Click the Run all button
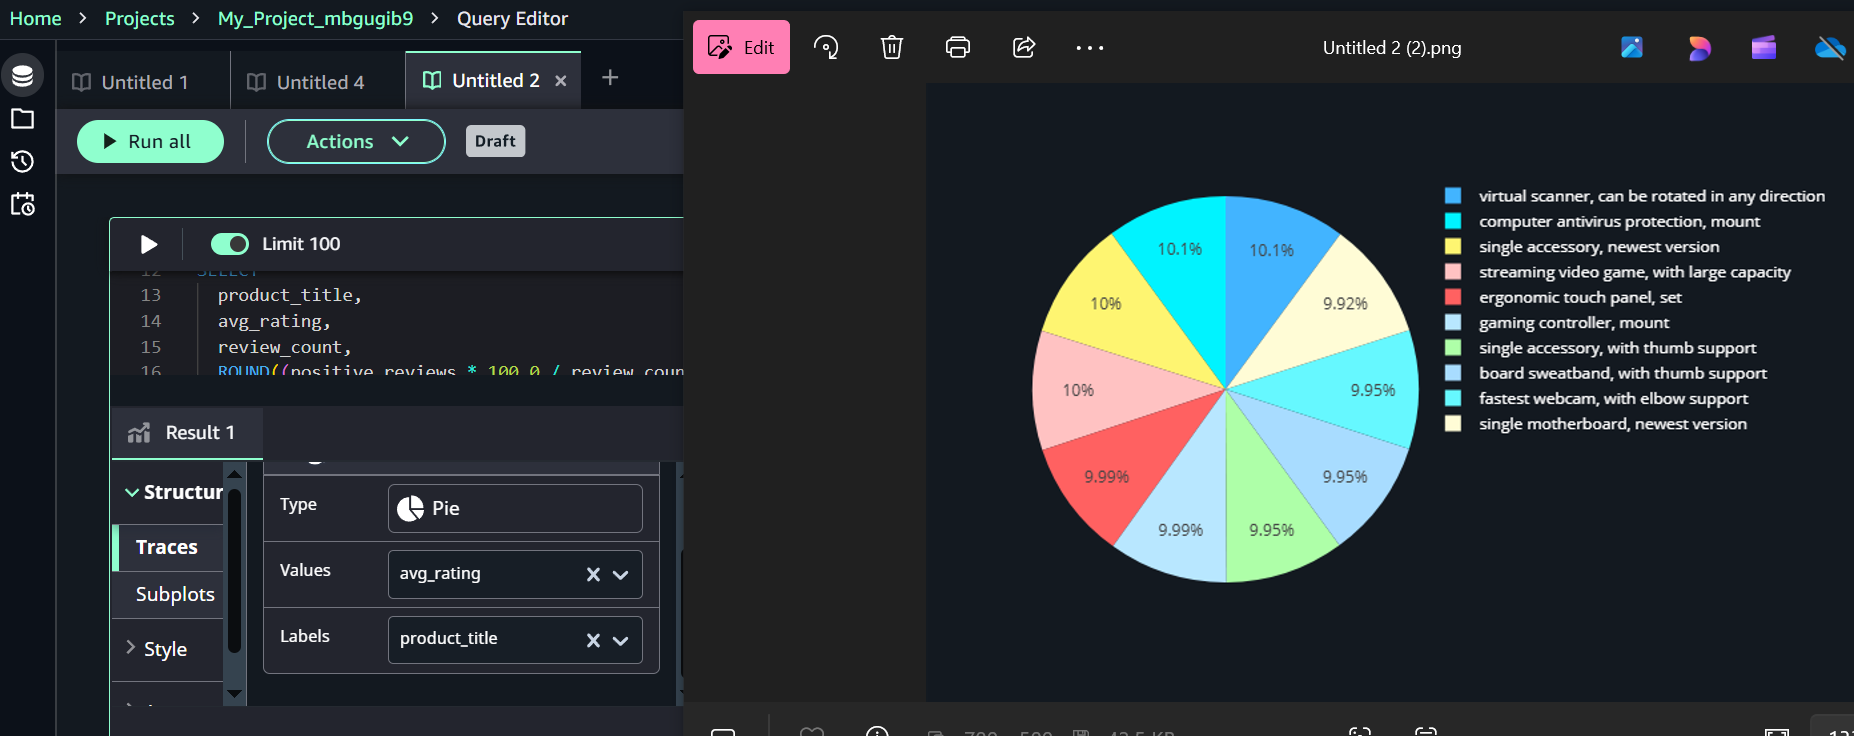Screen dimensions: 1854x736 click(x=150, y=141)
